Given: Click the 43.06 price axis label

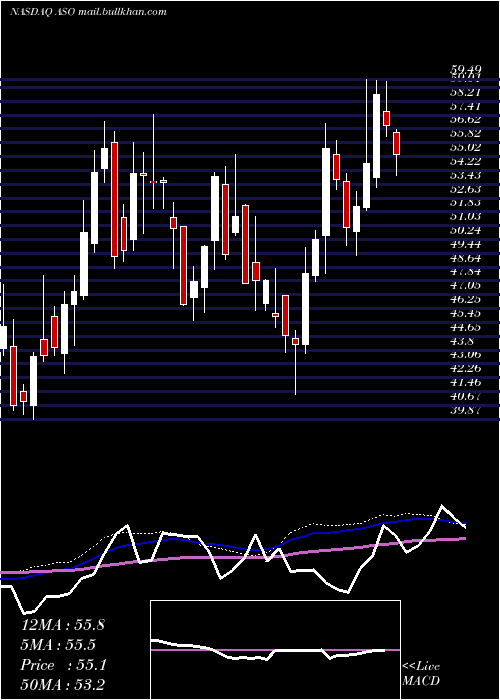Looking at the screenshot, I should tap(466, 355).
